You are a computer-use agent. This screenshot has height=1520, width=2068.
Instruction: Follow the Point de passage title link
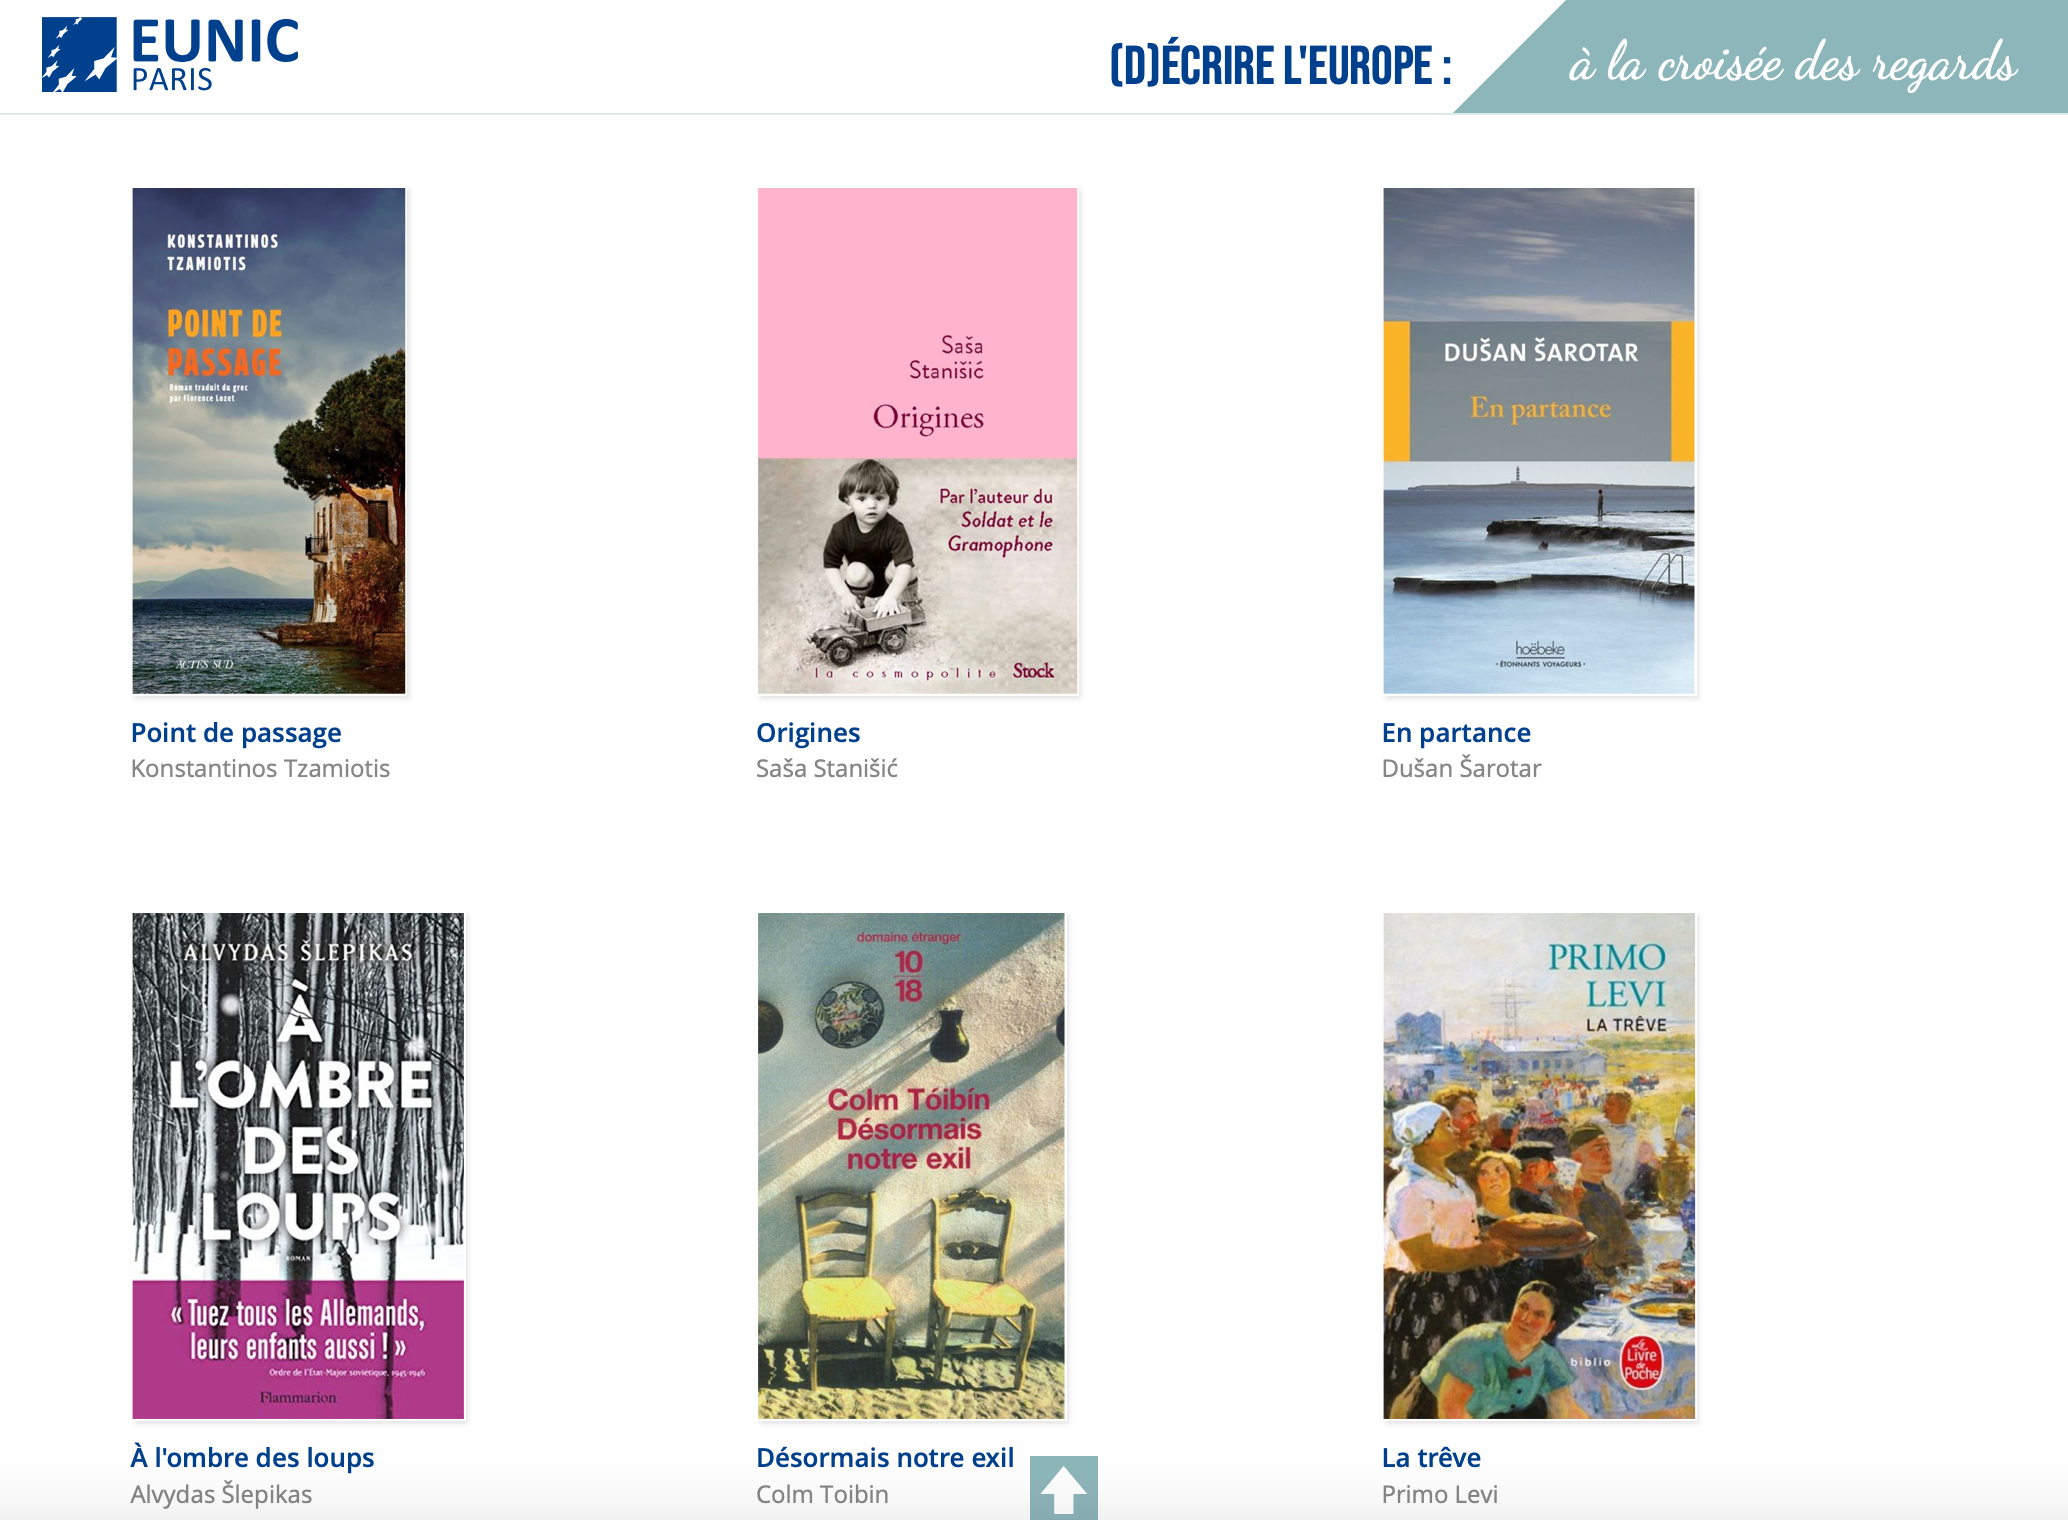click(236, 733)
